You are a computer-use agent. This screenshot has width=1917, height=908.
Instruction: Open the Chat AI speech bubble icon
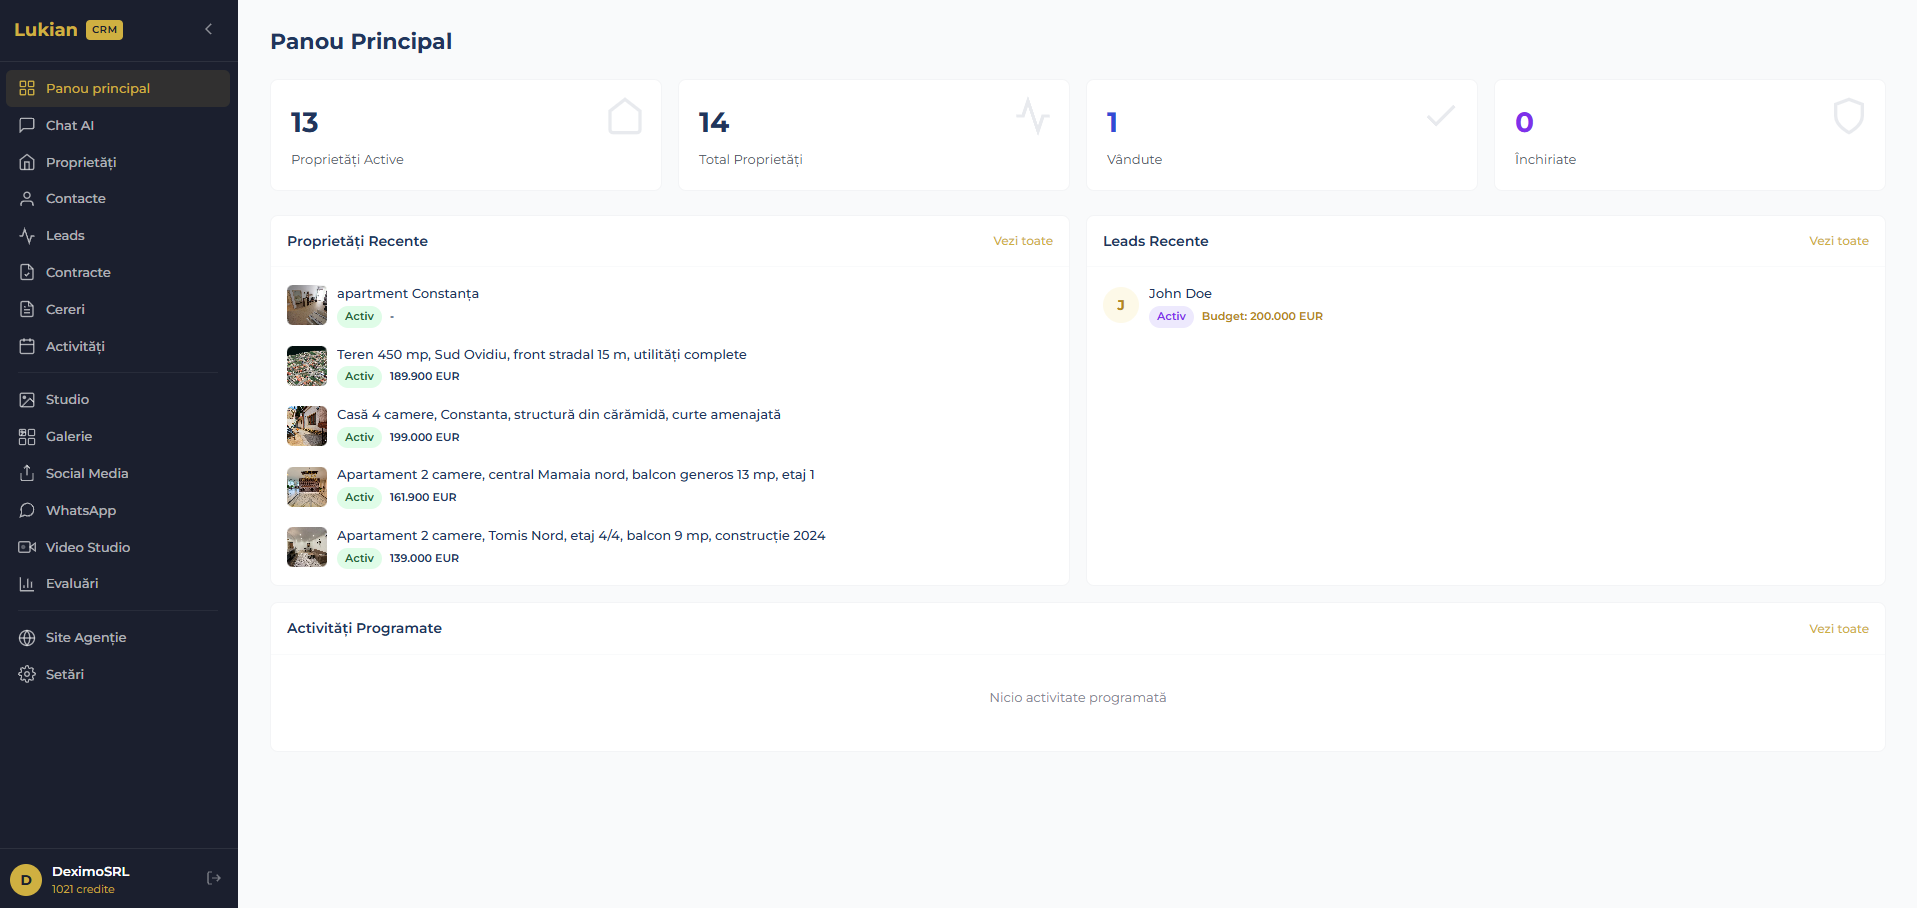(x=27, y=125)
